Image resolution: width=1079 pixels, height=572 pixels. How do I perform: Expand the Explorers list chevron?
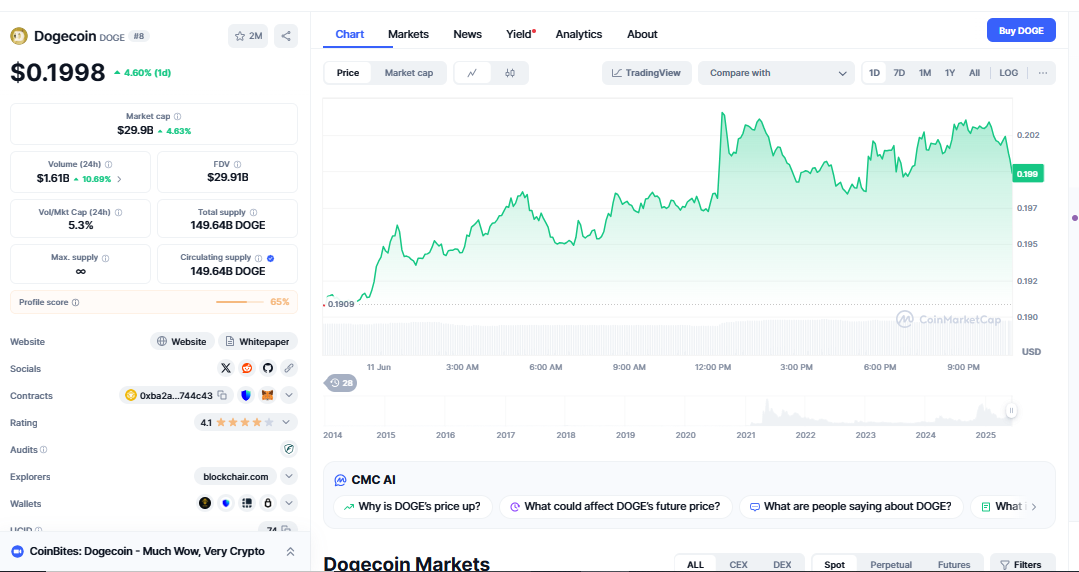289,476
